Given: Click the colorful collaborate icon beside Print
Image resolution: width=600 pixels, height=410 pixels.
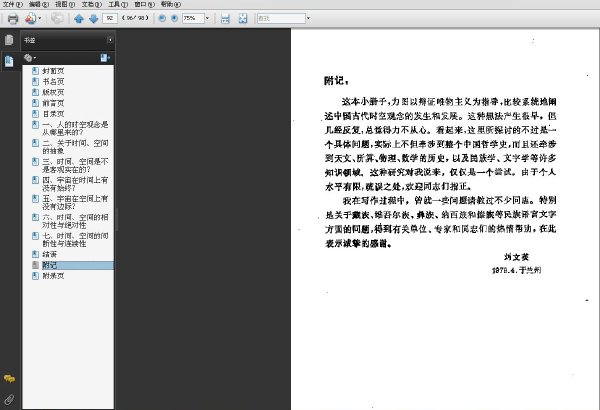Looking at the screenshot, I should (x=30, y=18).
